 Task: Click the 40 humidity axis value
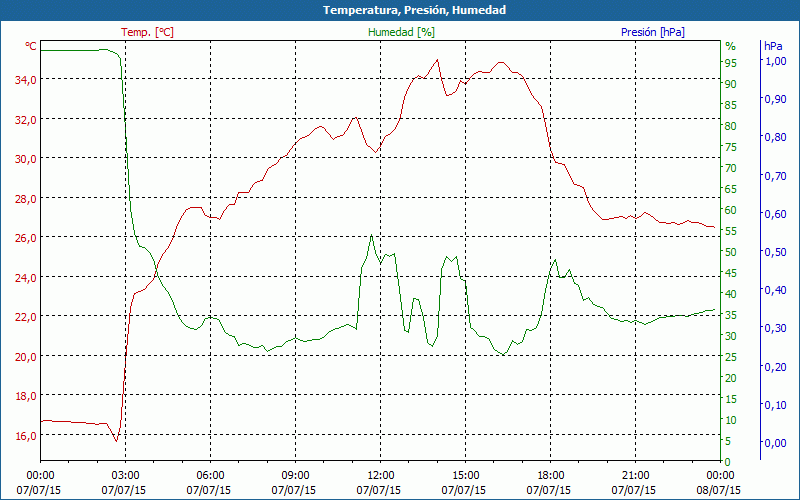point(731,294)
